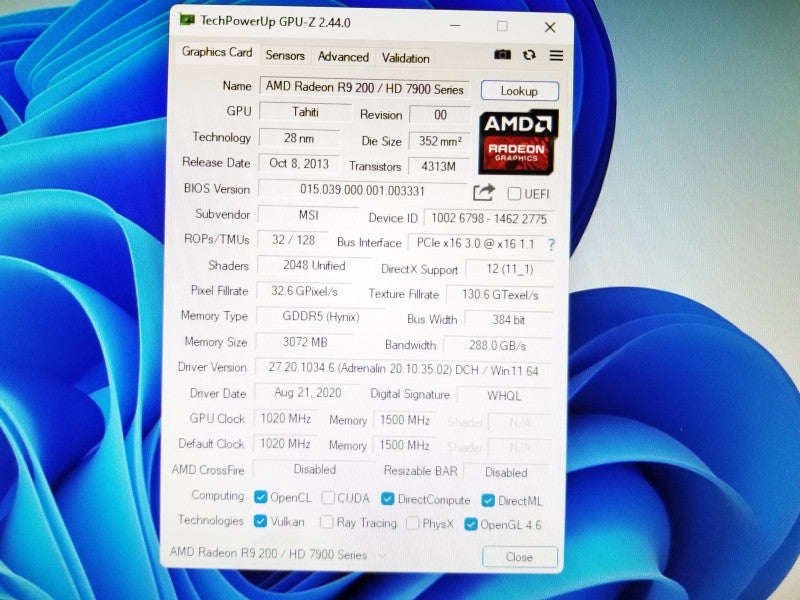Click Memory 1500 MHz in Default Clock row

tap(404, 445)
